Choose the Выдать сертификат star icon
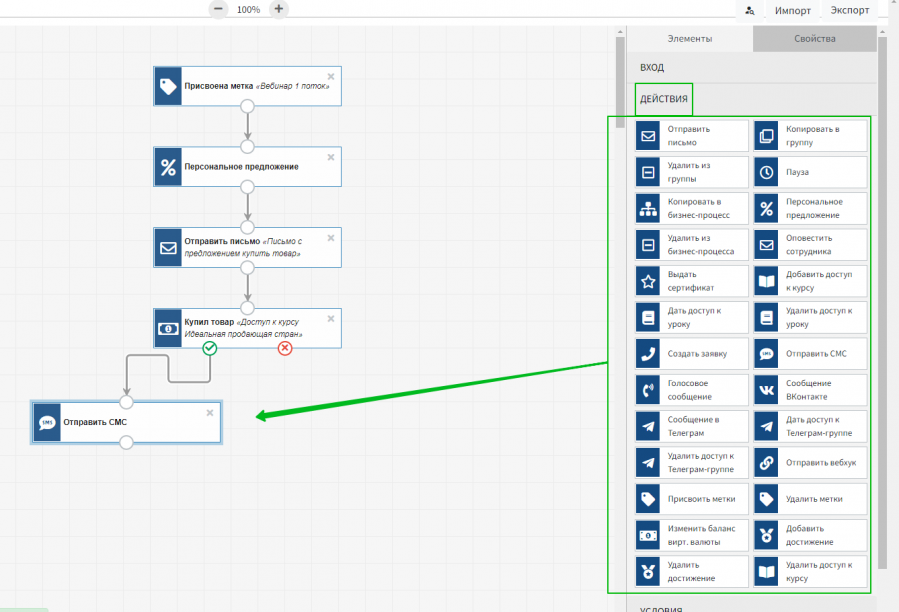The height and width of the screenshot is (612, 899). coord(648,280)
